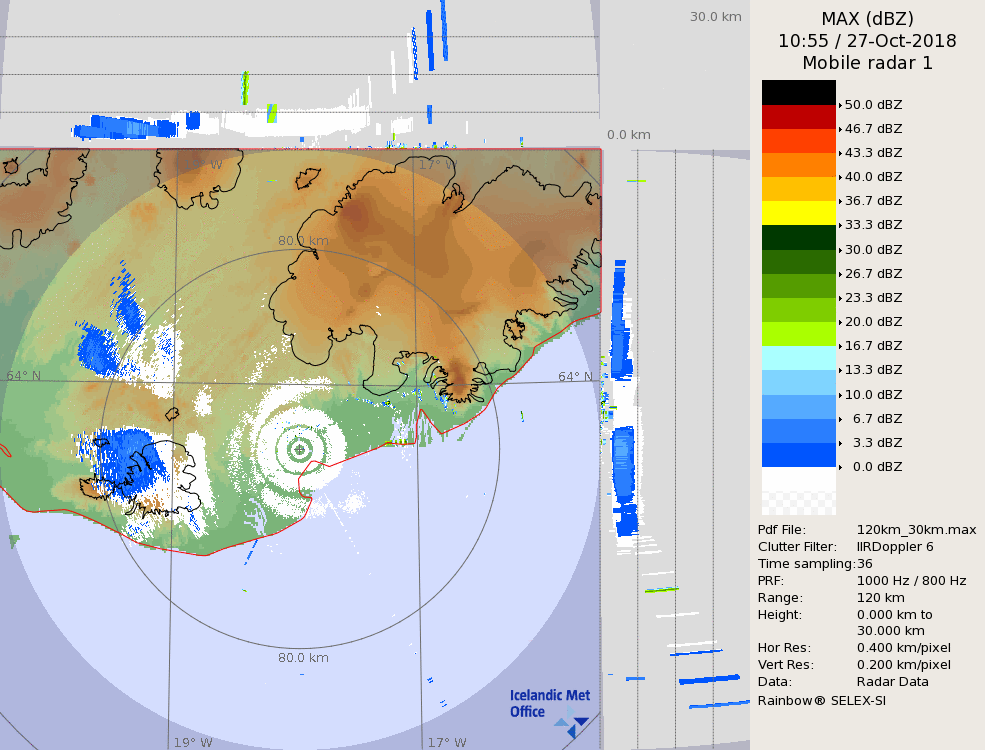
Task: Pick the pale cyan legend swatch
Action: pos(798,358)
